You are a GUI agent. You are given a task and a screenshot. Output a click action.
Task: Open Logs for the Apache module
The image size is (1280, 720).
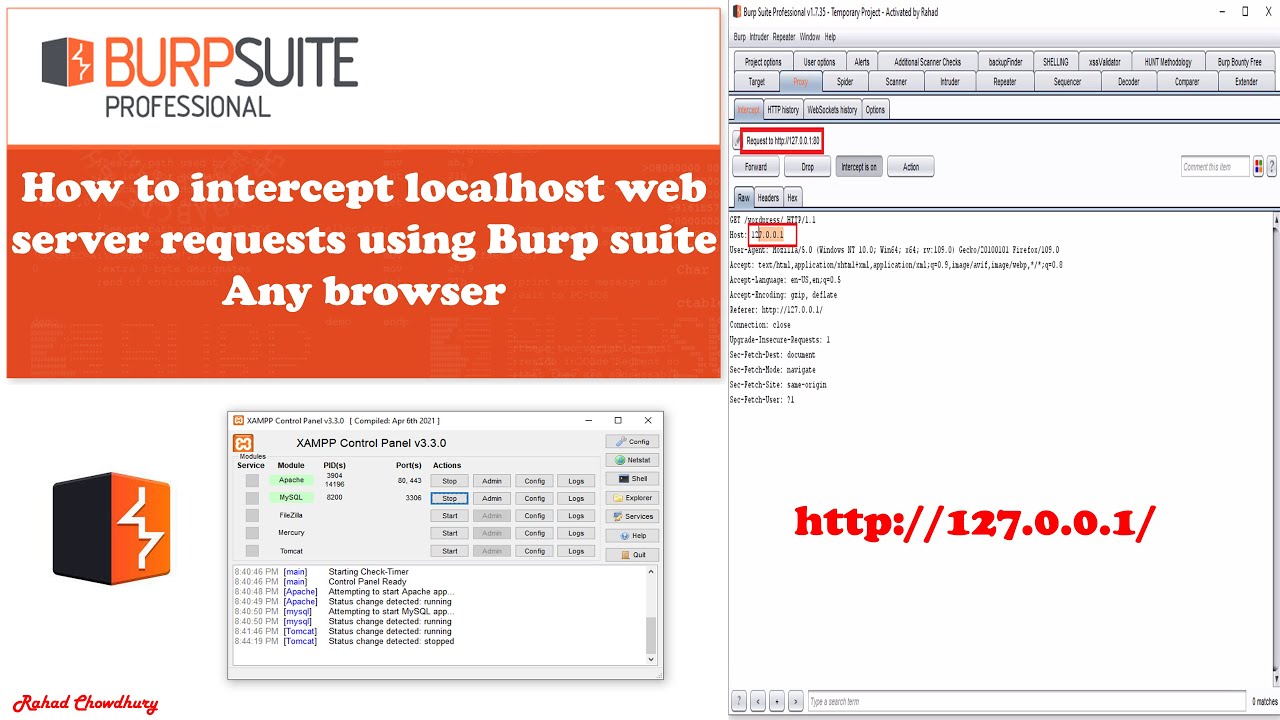pos(576,481)
